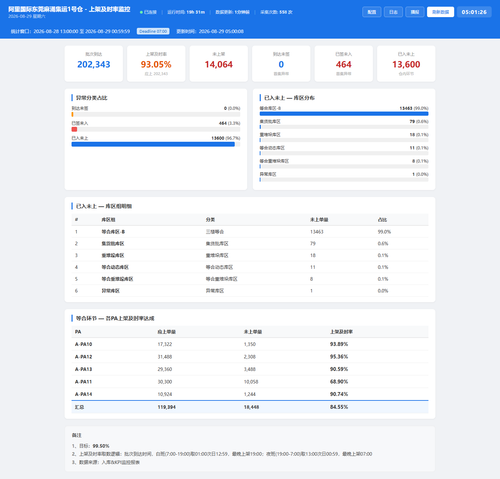The image size is (500, 479).
Task: Click the 11 (0.1%) zone distribution bar
Action: pyautogui.click(x=344, y=153)
